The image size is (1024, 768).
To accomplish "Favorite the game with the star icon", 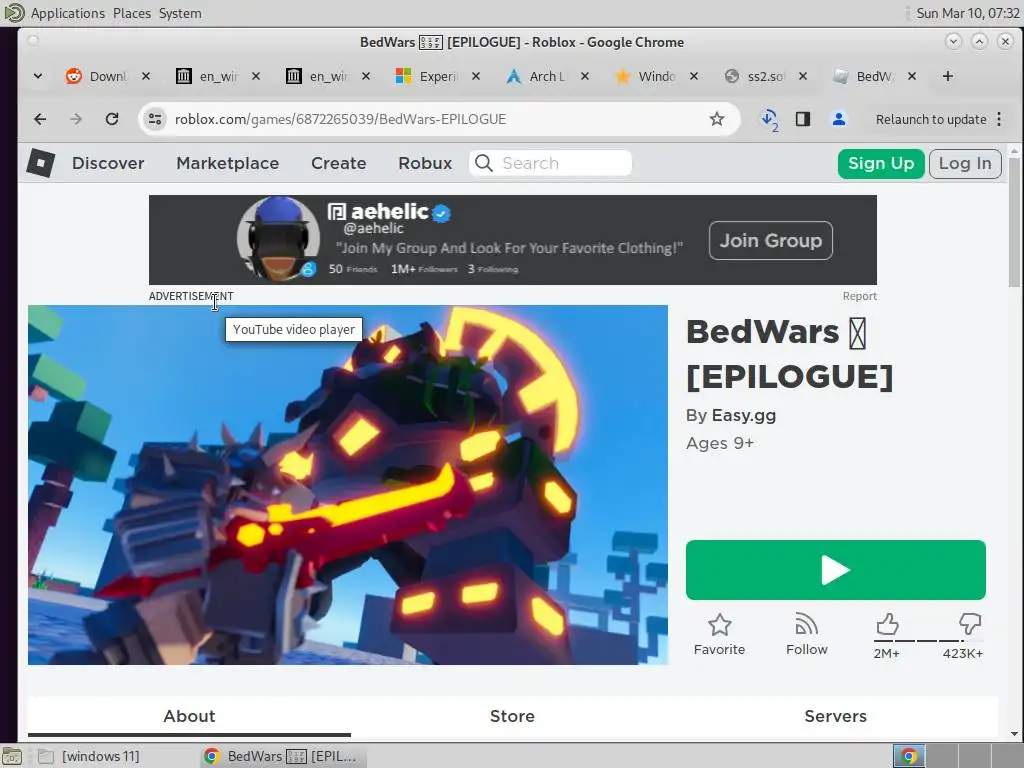I will (x=719, y=625).
